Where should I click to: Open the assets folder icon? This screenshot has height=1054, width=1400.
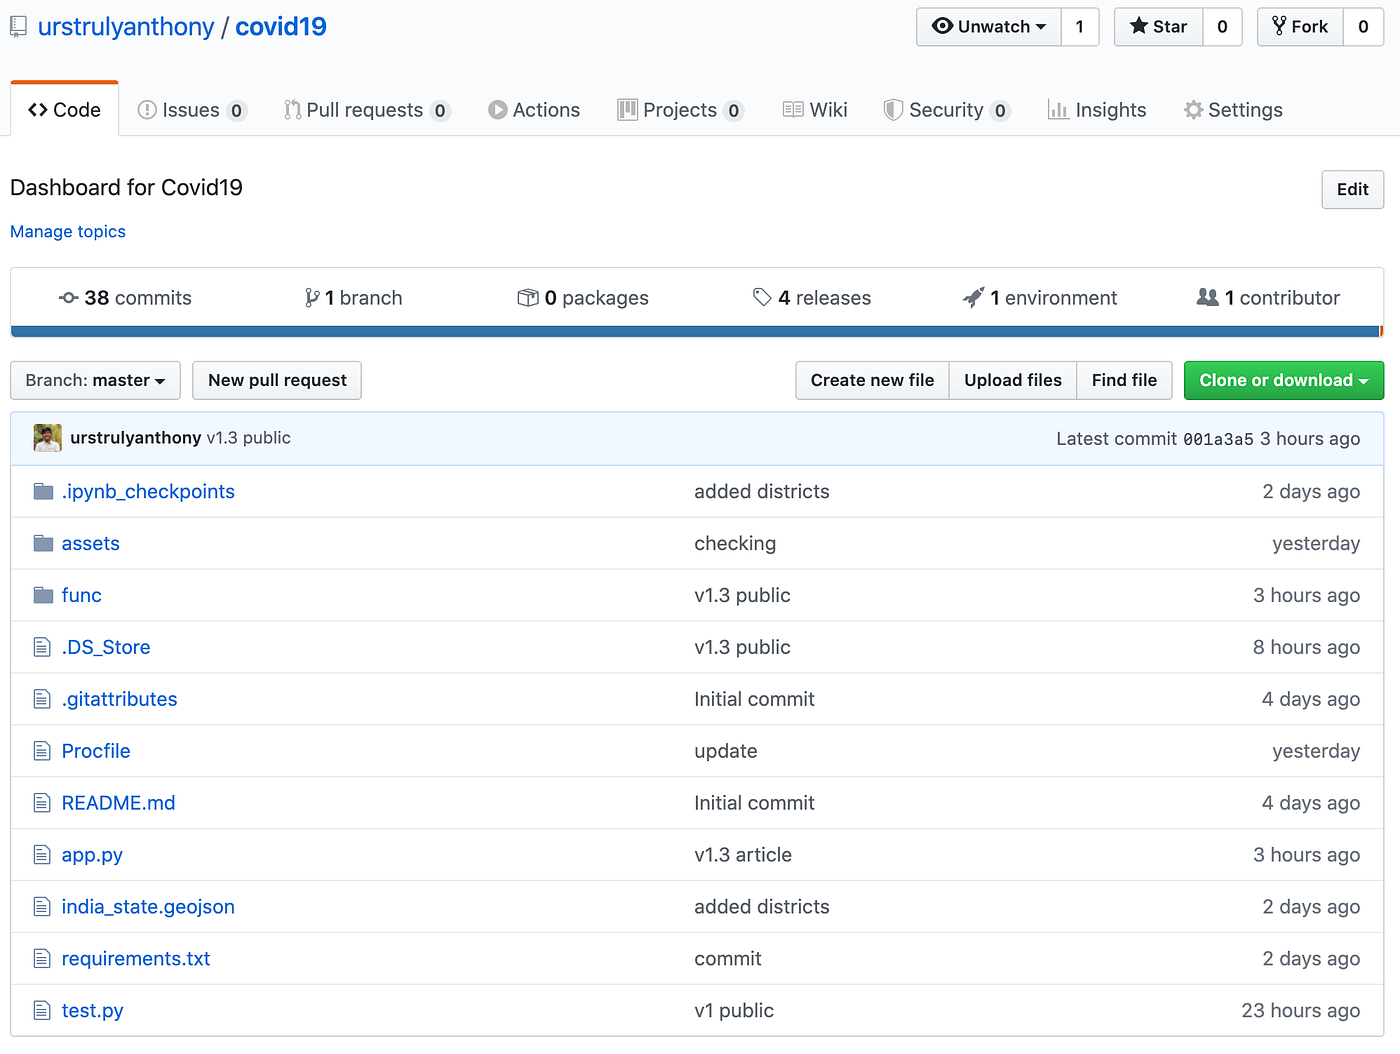point(42,542)
